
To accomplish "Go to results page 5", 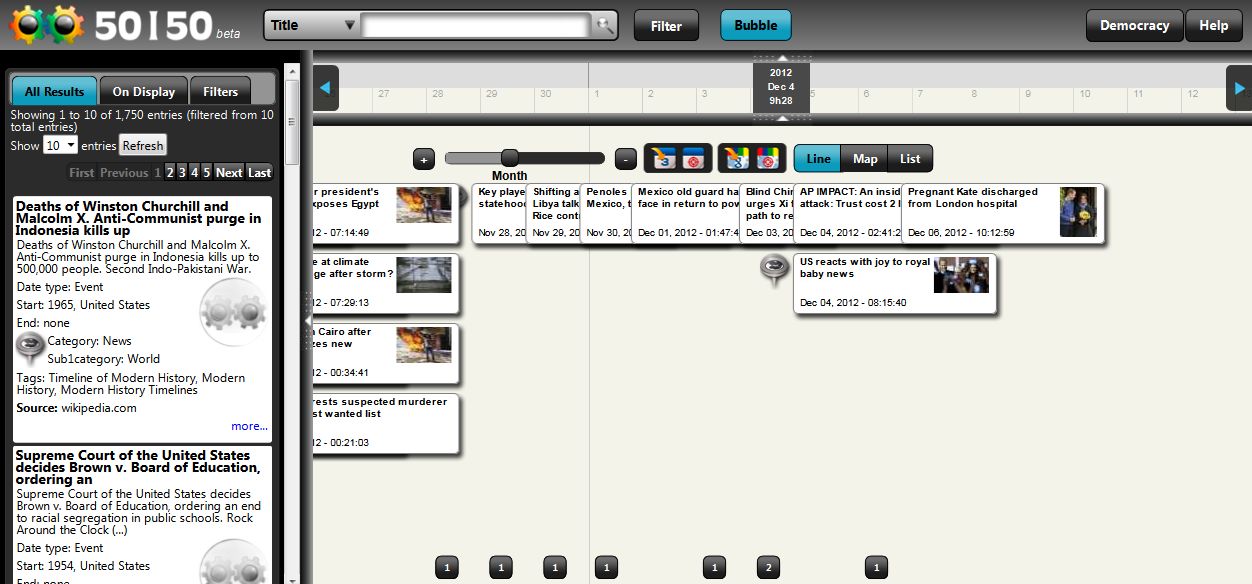I will point(206,172).
